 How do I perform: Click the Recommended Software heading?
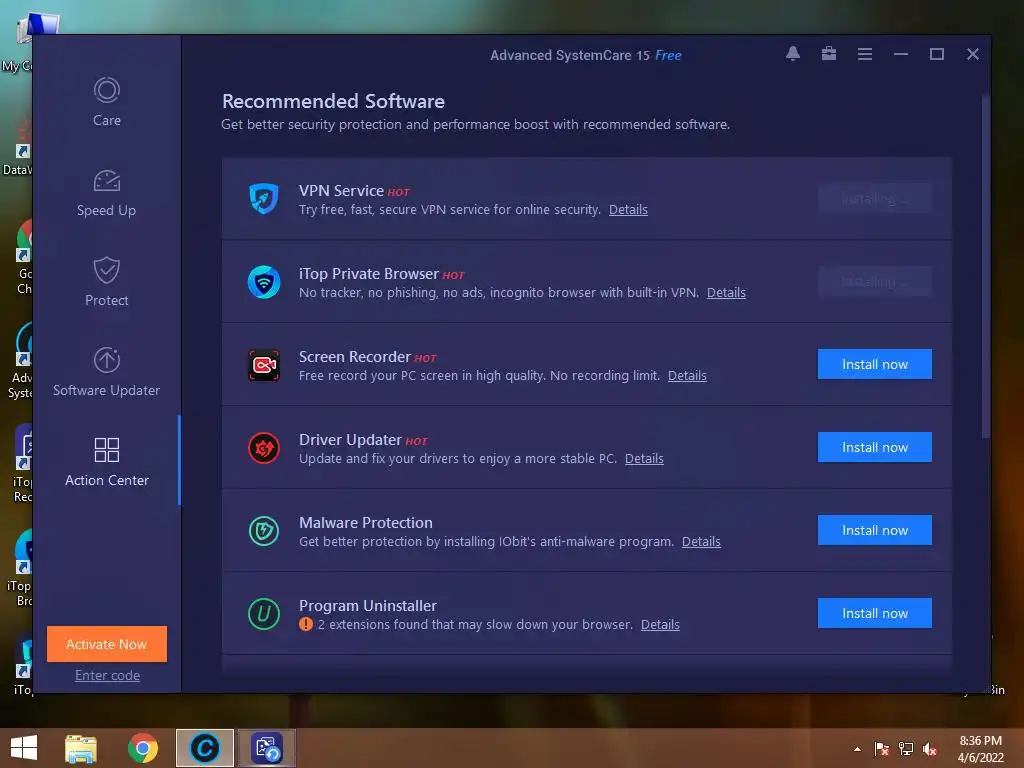pyautogui.click(x=333, y=101)
